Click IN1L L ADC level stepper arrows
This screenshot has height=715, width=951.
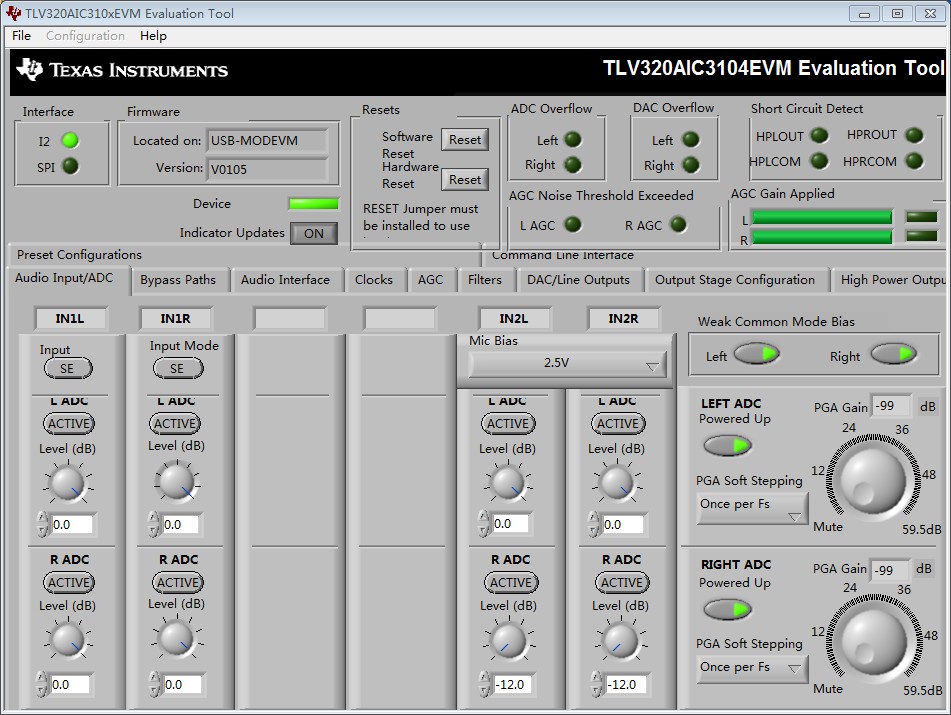pos(42,524)
